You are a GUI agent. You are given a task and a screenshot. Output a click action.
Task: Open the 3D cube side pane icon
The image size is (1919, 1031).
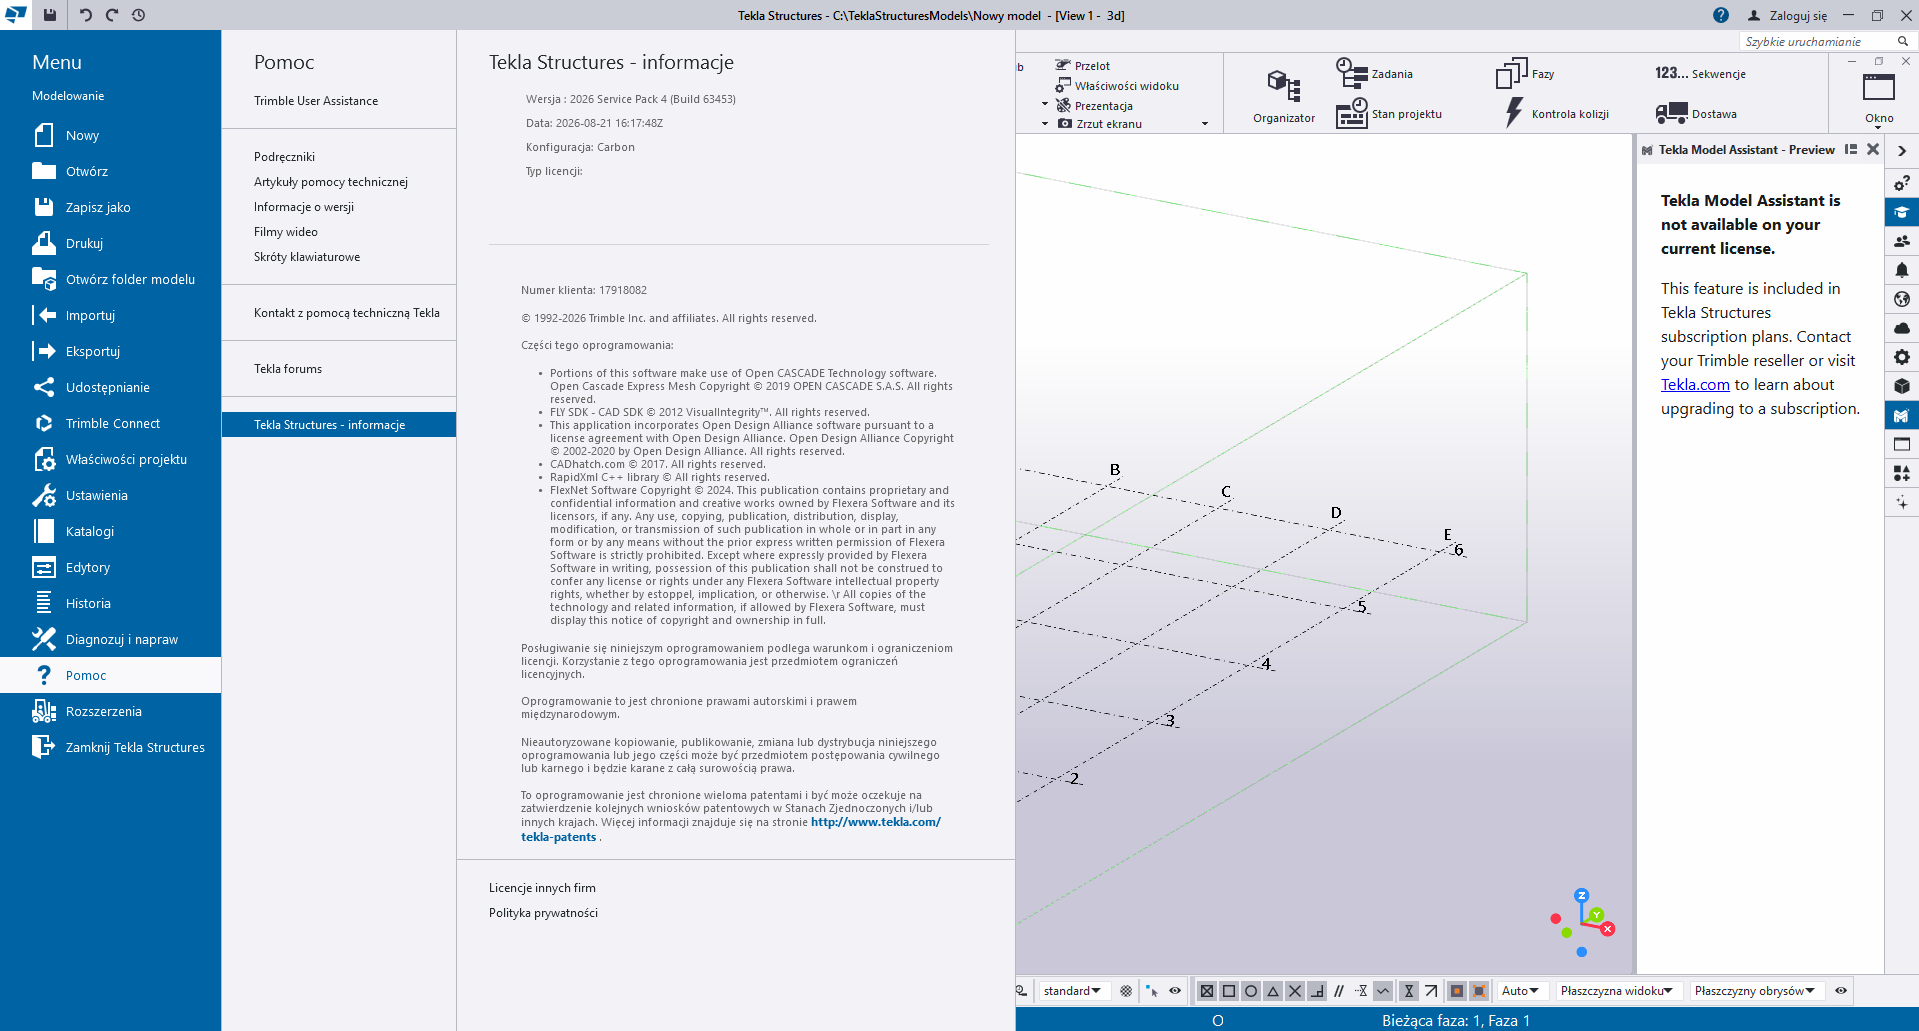click(1902, 386)
